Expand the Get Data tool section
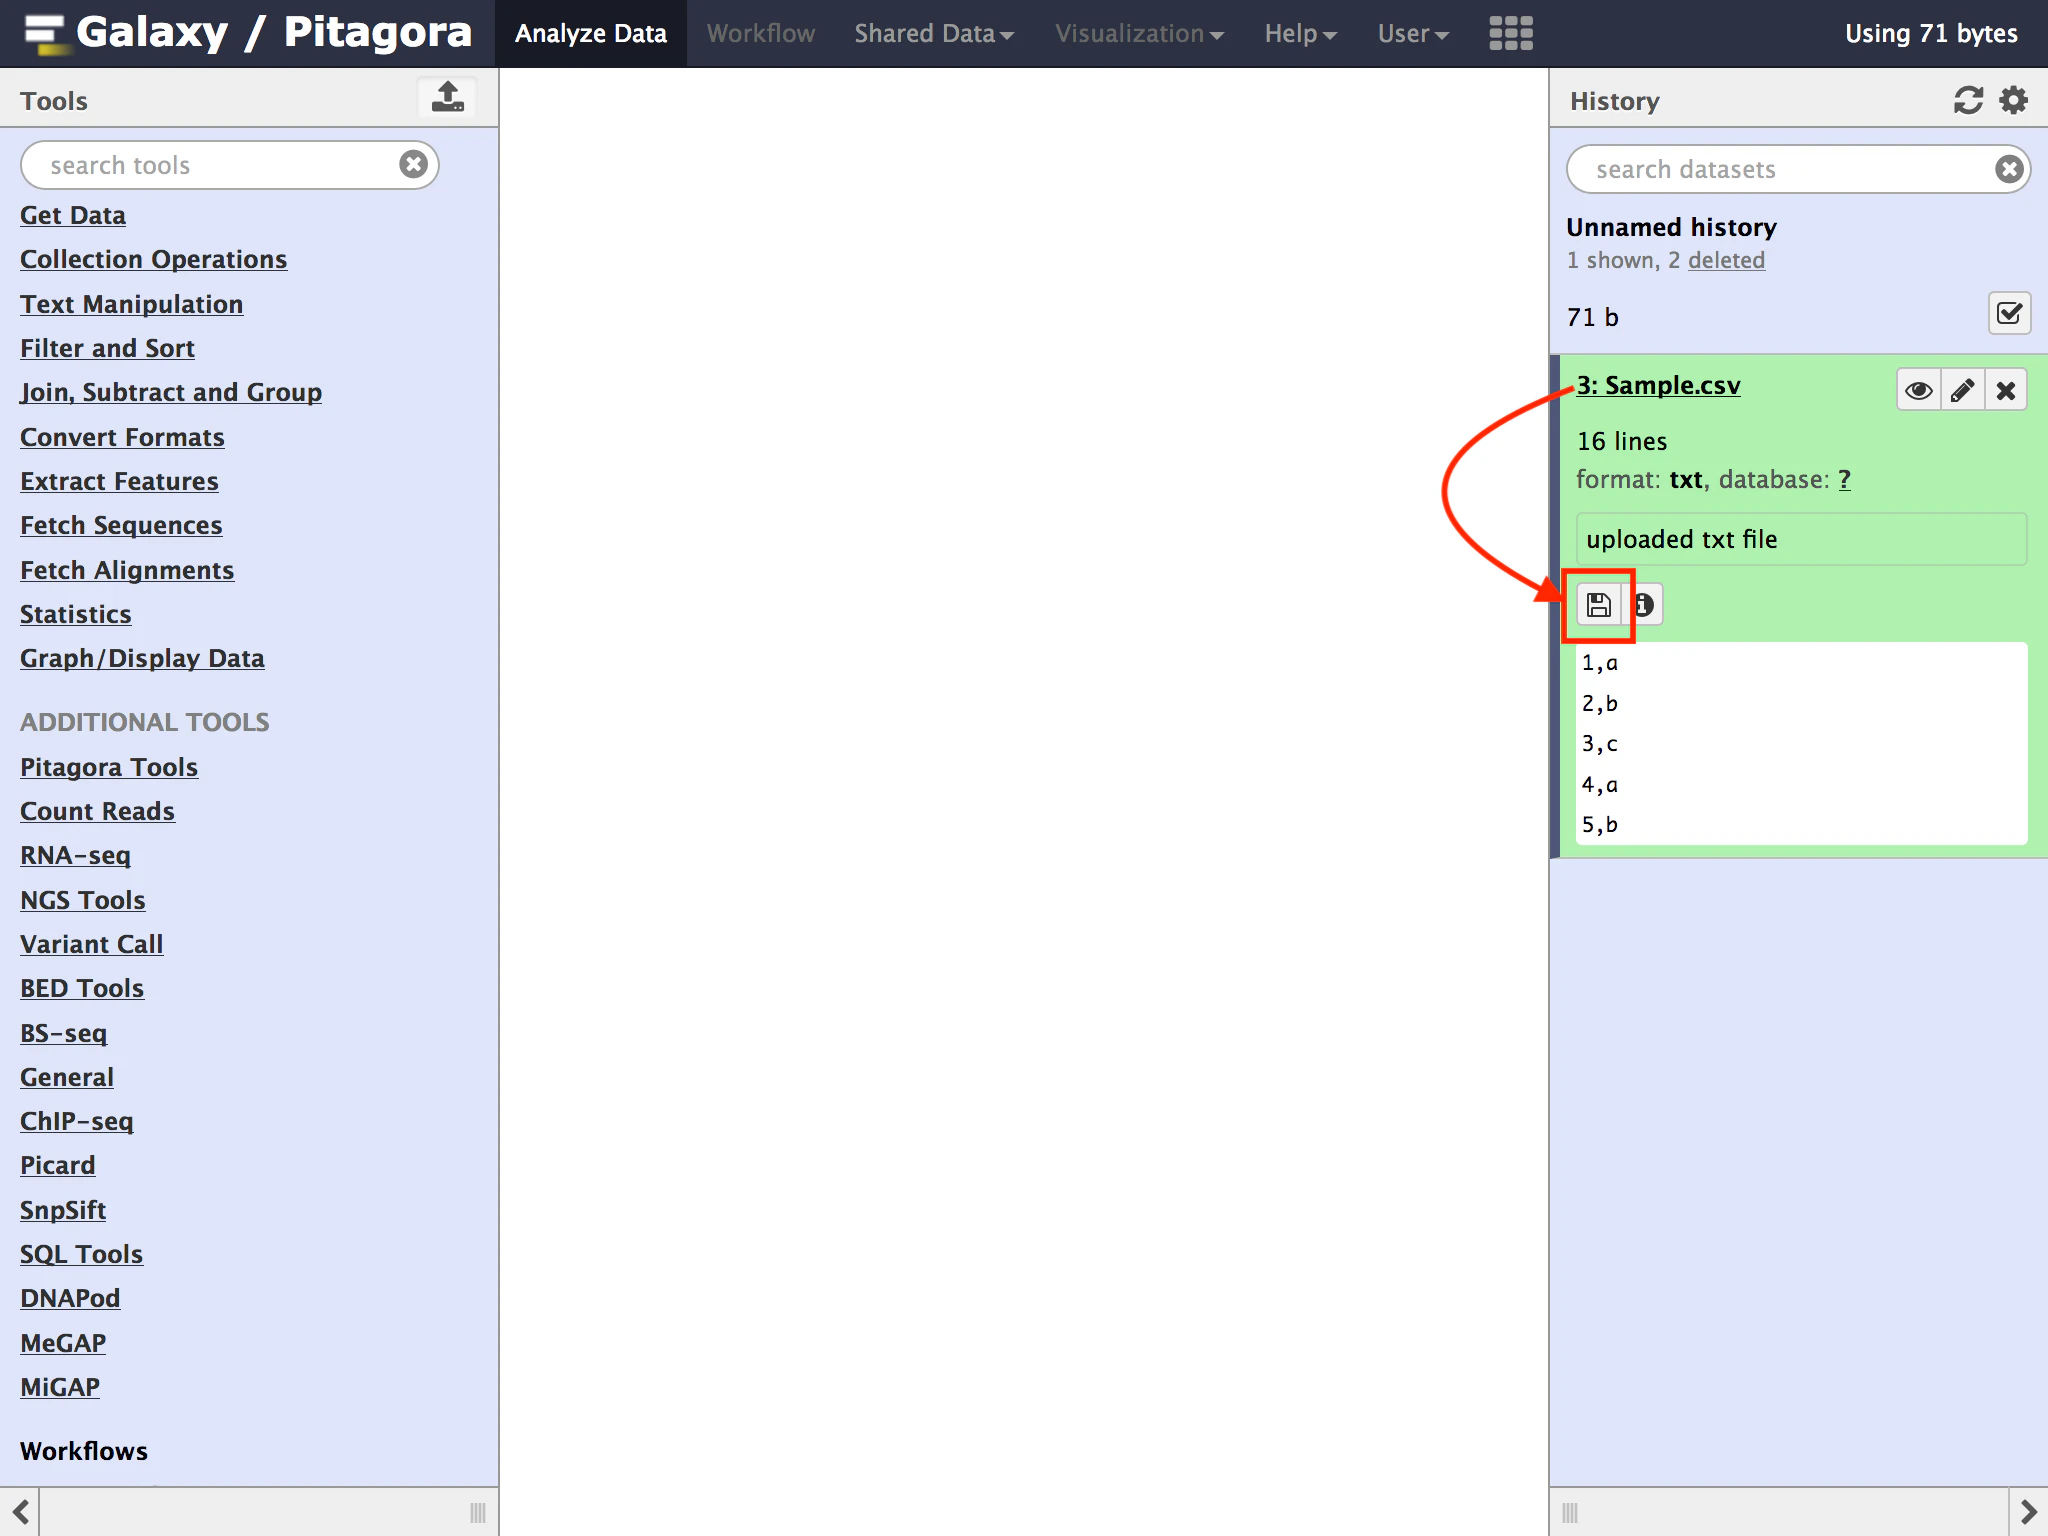This screenshot has height=1536, width=2048. pos(73,215)
